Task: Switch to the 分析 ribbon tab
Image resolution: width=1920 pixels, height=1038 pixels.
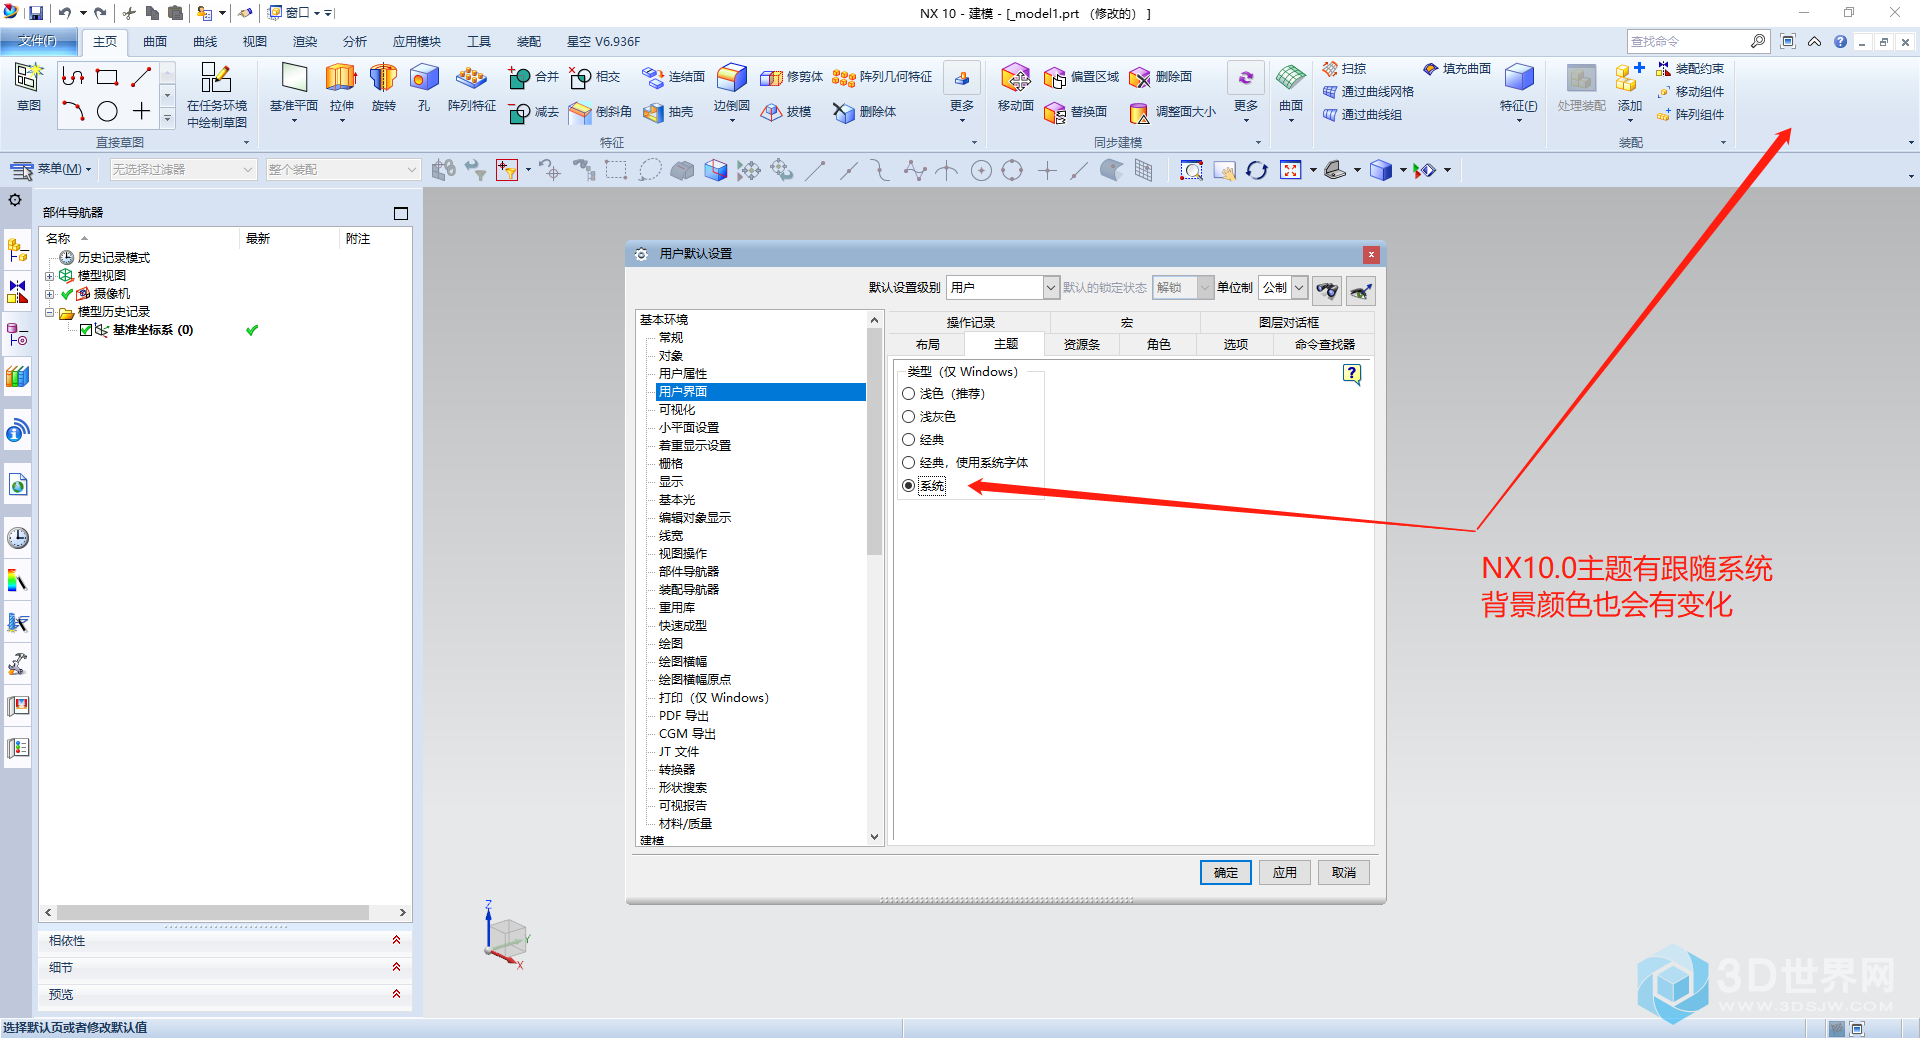Action: (355, 42)
